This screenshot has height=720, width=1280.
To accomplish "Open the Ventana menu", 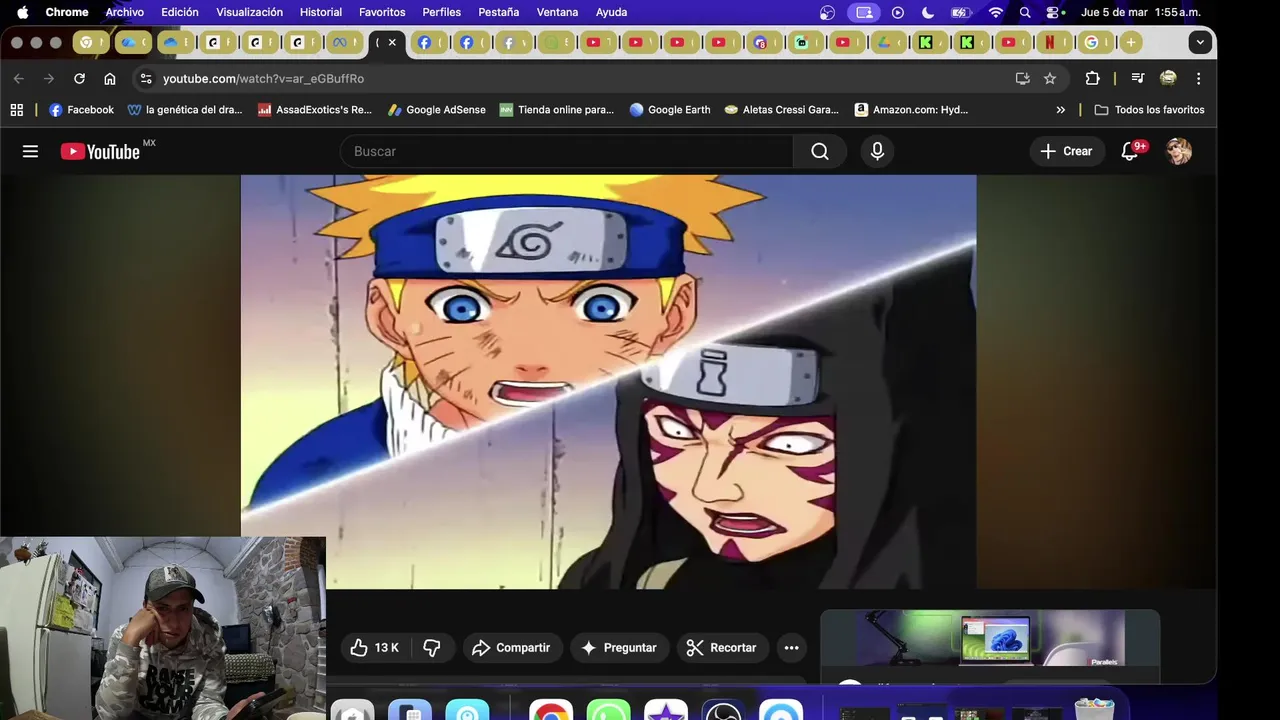I will (x=557, y=12).
